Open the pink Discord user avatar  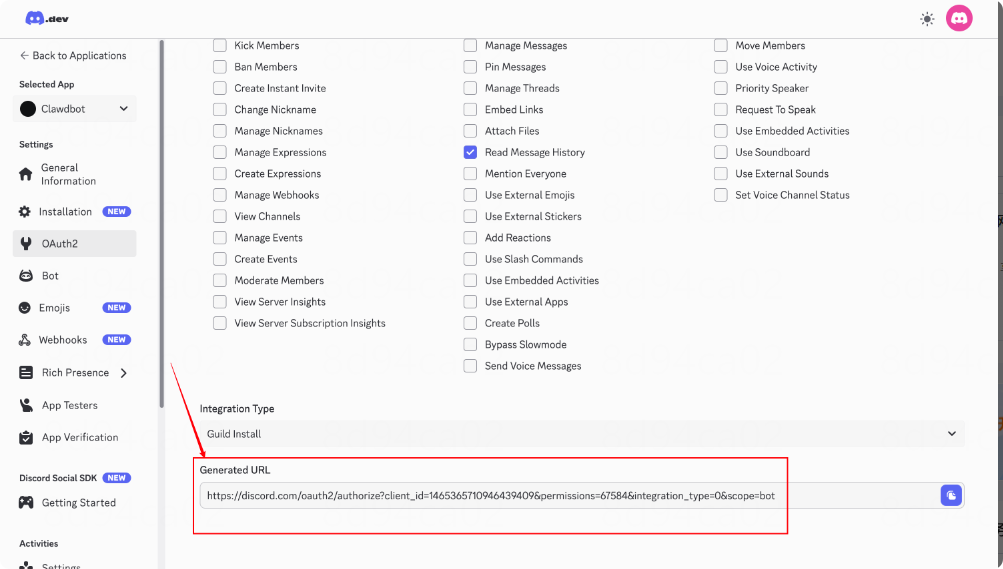click(x=959, y=19)
